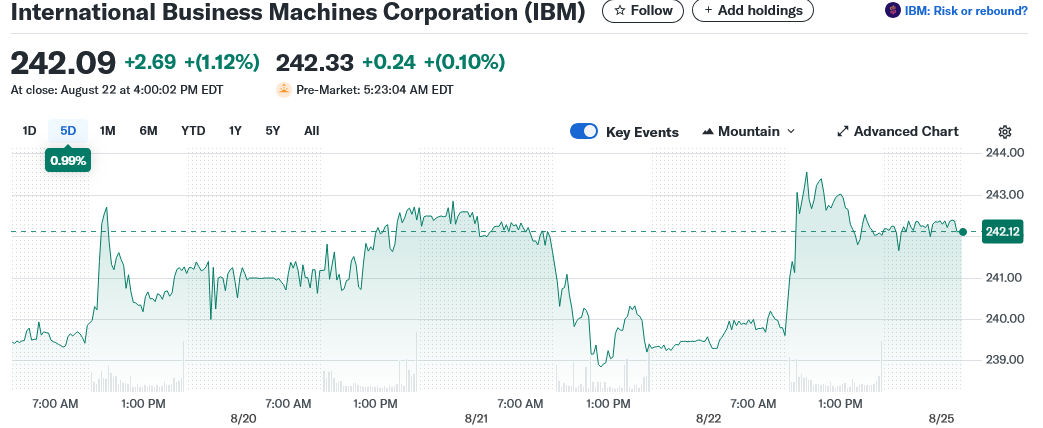Click the pre-market sunrise icon
This screenshot has height=428, width=1043.
284,89
